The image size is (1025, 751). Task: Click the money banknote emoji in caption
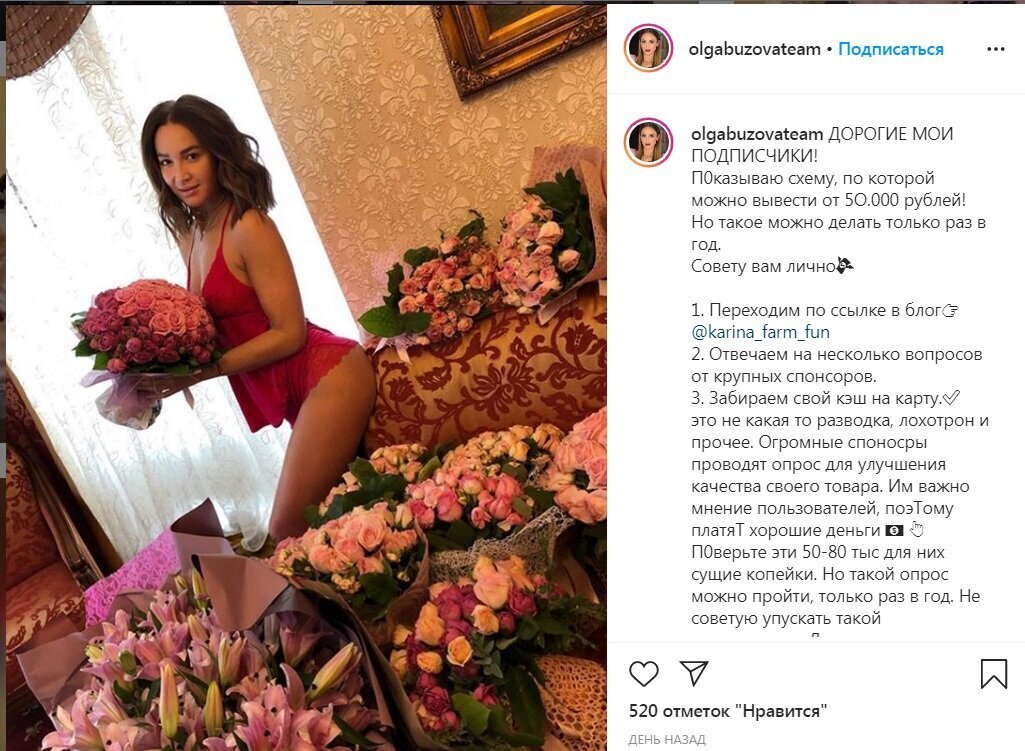[894, 530]
